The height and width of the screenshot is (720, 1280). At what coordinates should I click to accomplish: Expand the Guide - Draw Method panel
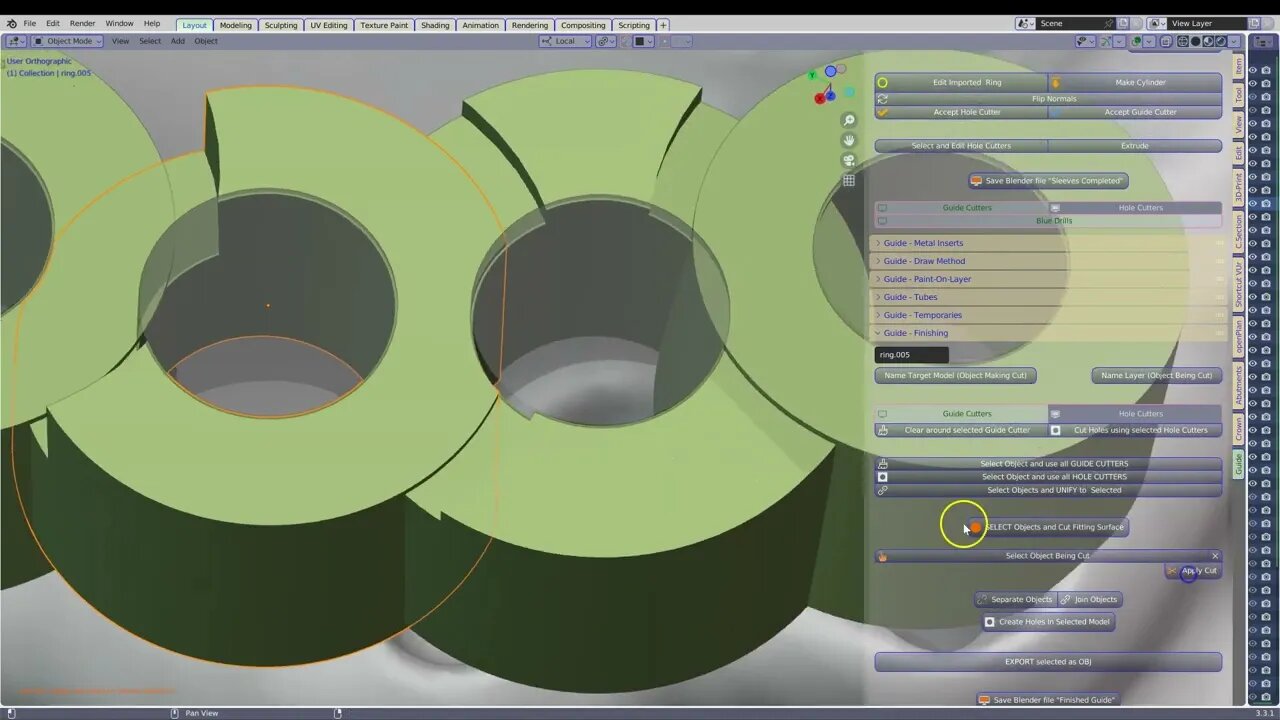click(1048, 261)
